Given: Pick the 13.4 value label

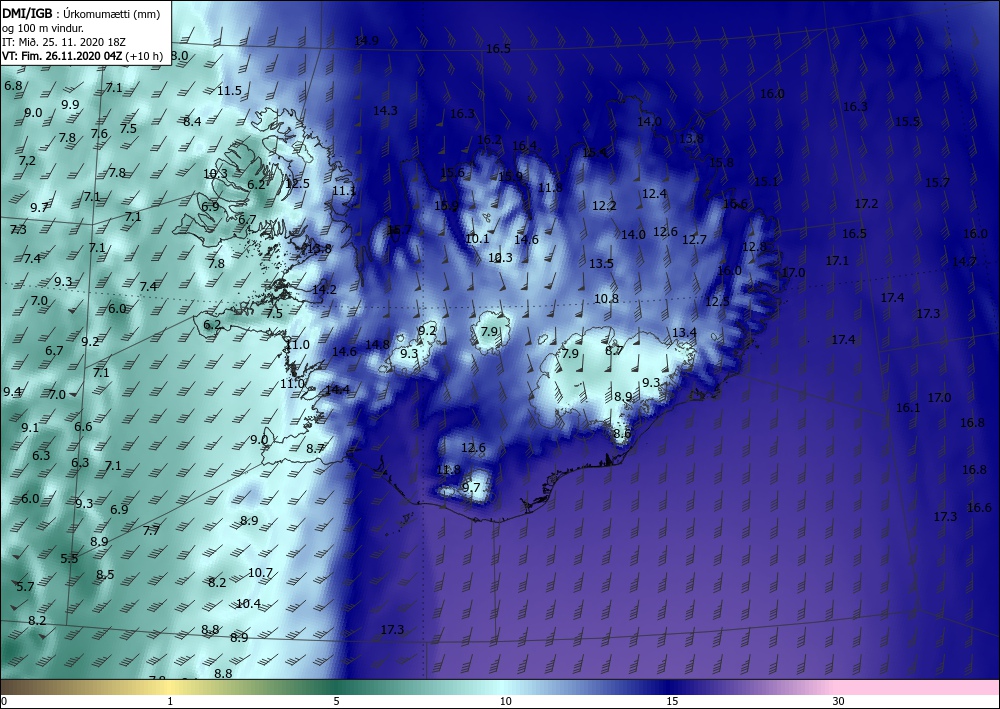Looking at the screenshot, I should (684, 333).
